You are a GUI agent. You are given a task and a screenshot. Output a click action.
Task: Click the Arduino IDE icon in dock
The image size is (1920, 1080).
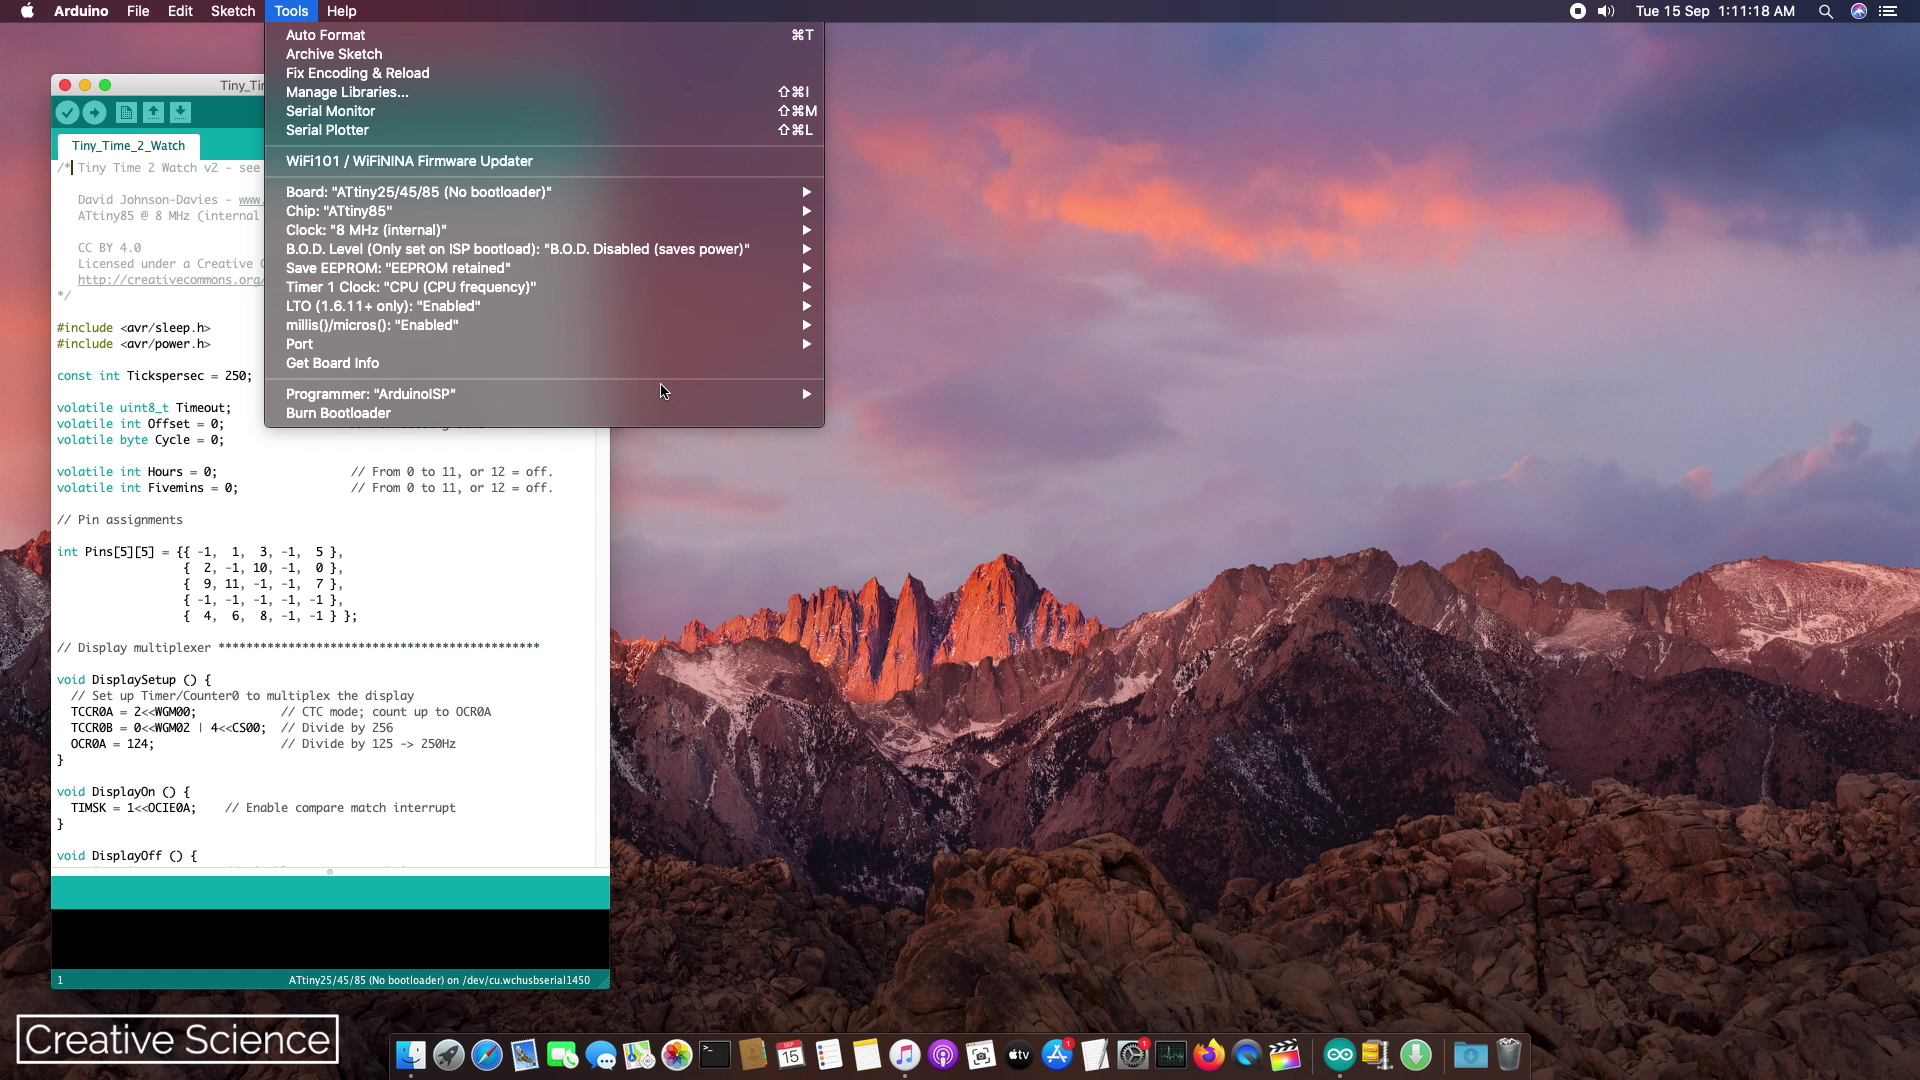click(x=1340, y=1055)
